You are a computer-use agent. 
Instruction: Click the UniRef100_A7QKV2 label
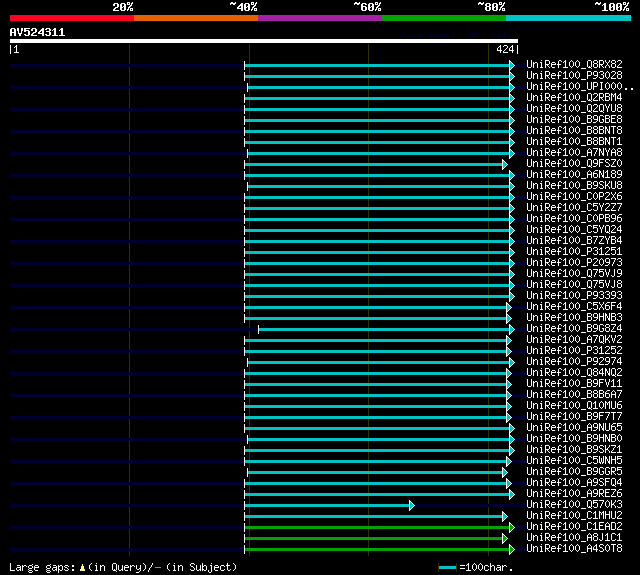[574, 340]
